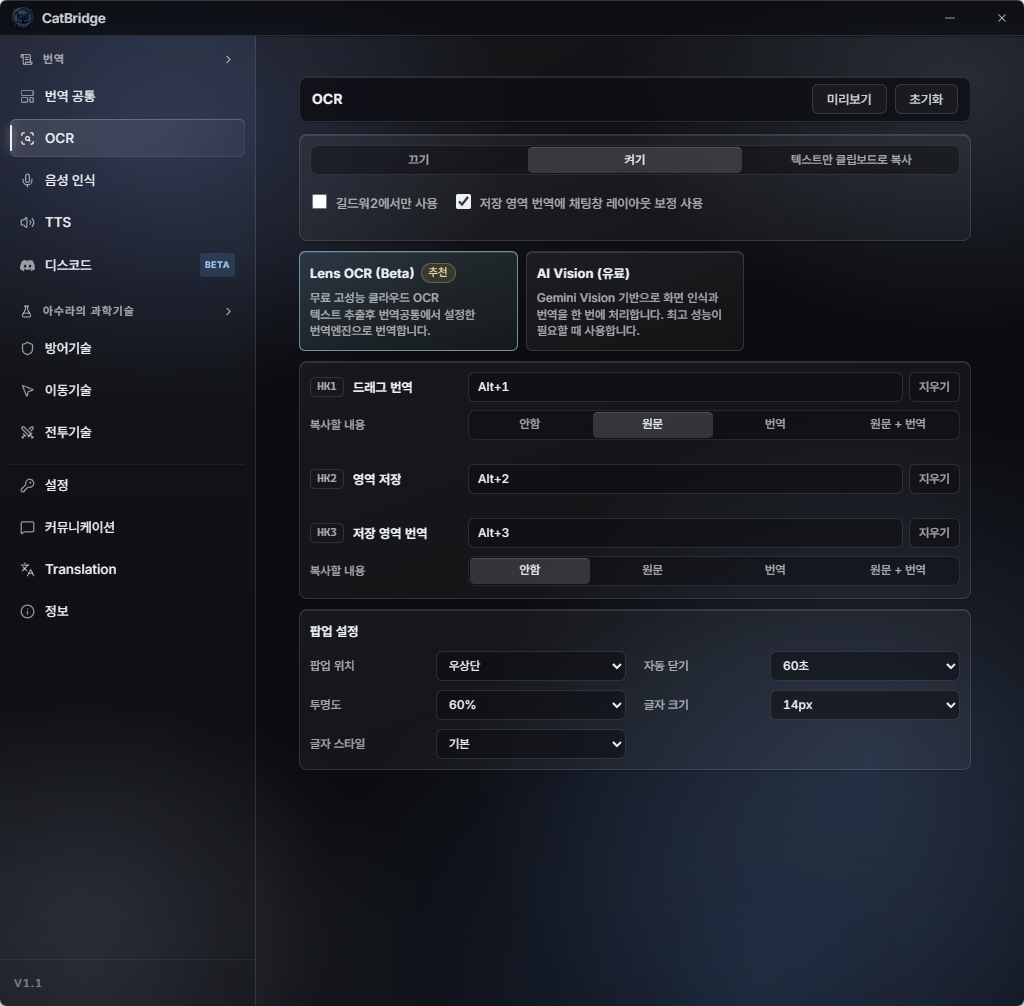Switch OCR mode to 켜기
The height and width of the screenshot is (1006, 1024).
tap(635, 160)
